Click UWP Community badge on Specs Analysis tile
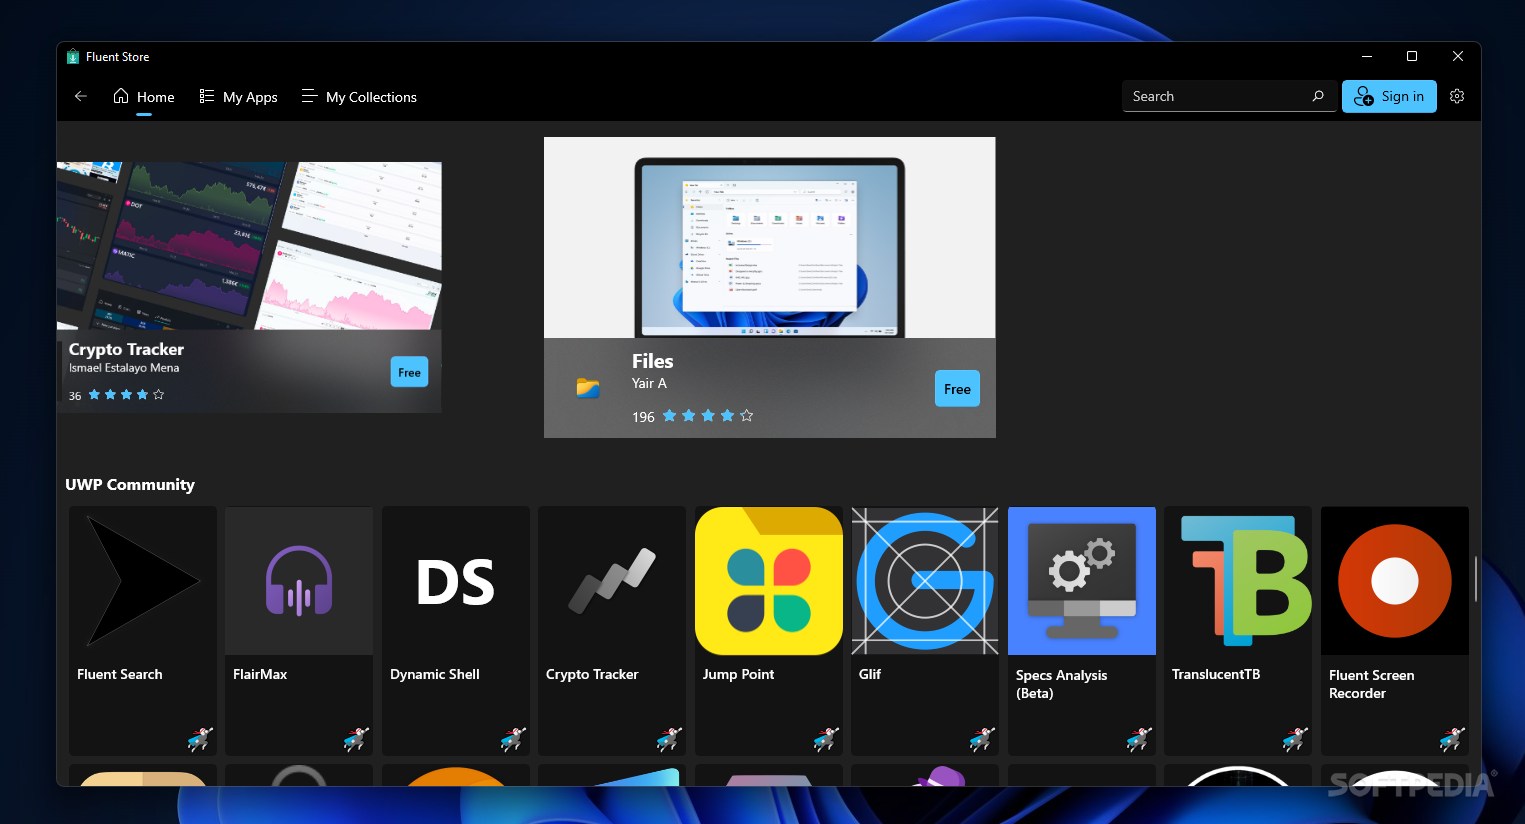The width and height of the screenshot is (1525, 824). click(1139, 739)
